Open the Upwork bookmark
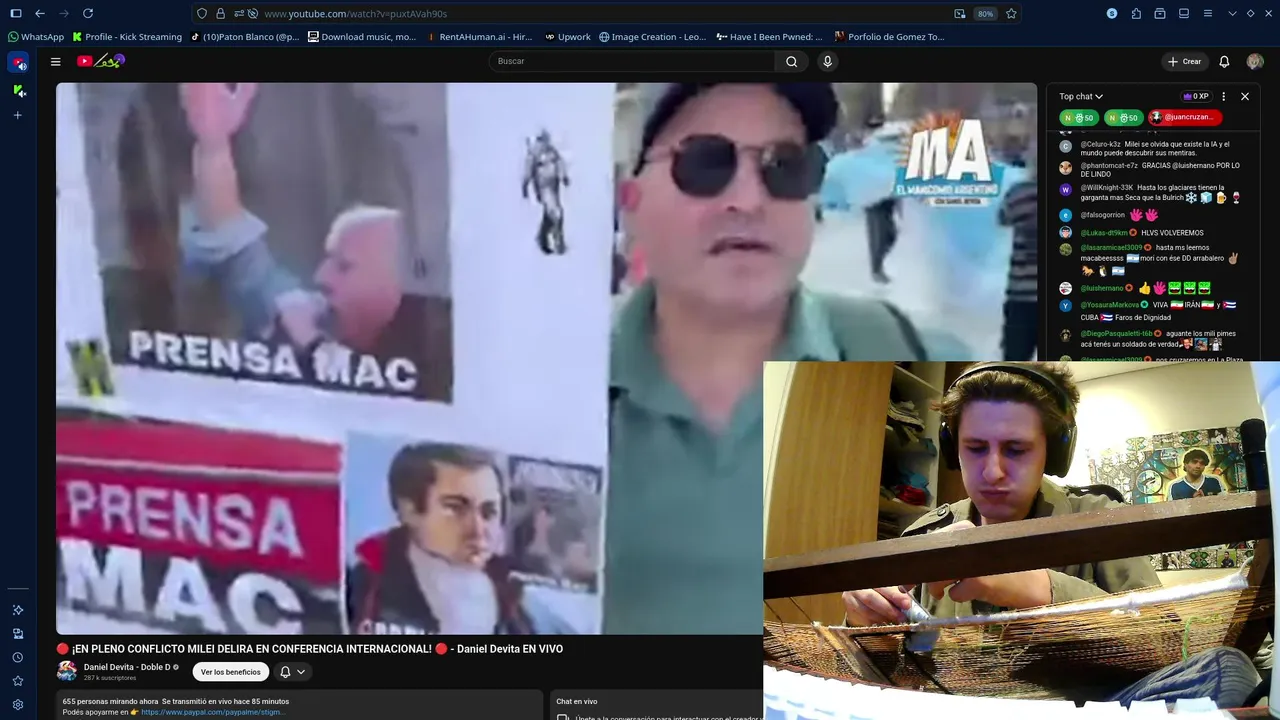 click(568, 37)
